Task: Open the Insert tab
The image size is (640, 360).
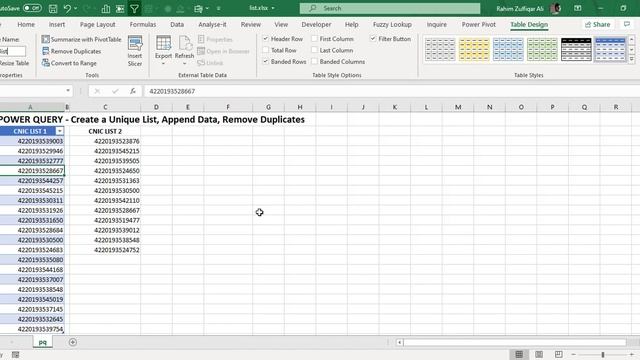Action: click(57, 24)
